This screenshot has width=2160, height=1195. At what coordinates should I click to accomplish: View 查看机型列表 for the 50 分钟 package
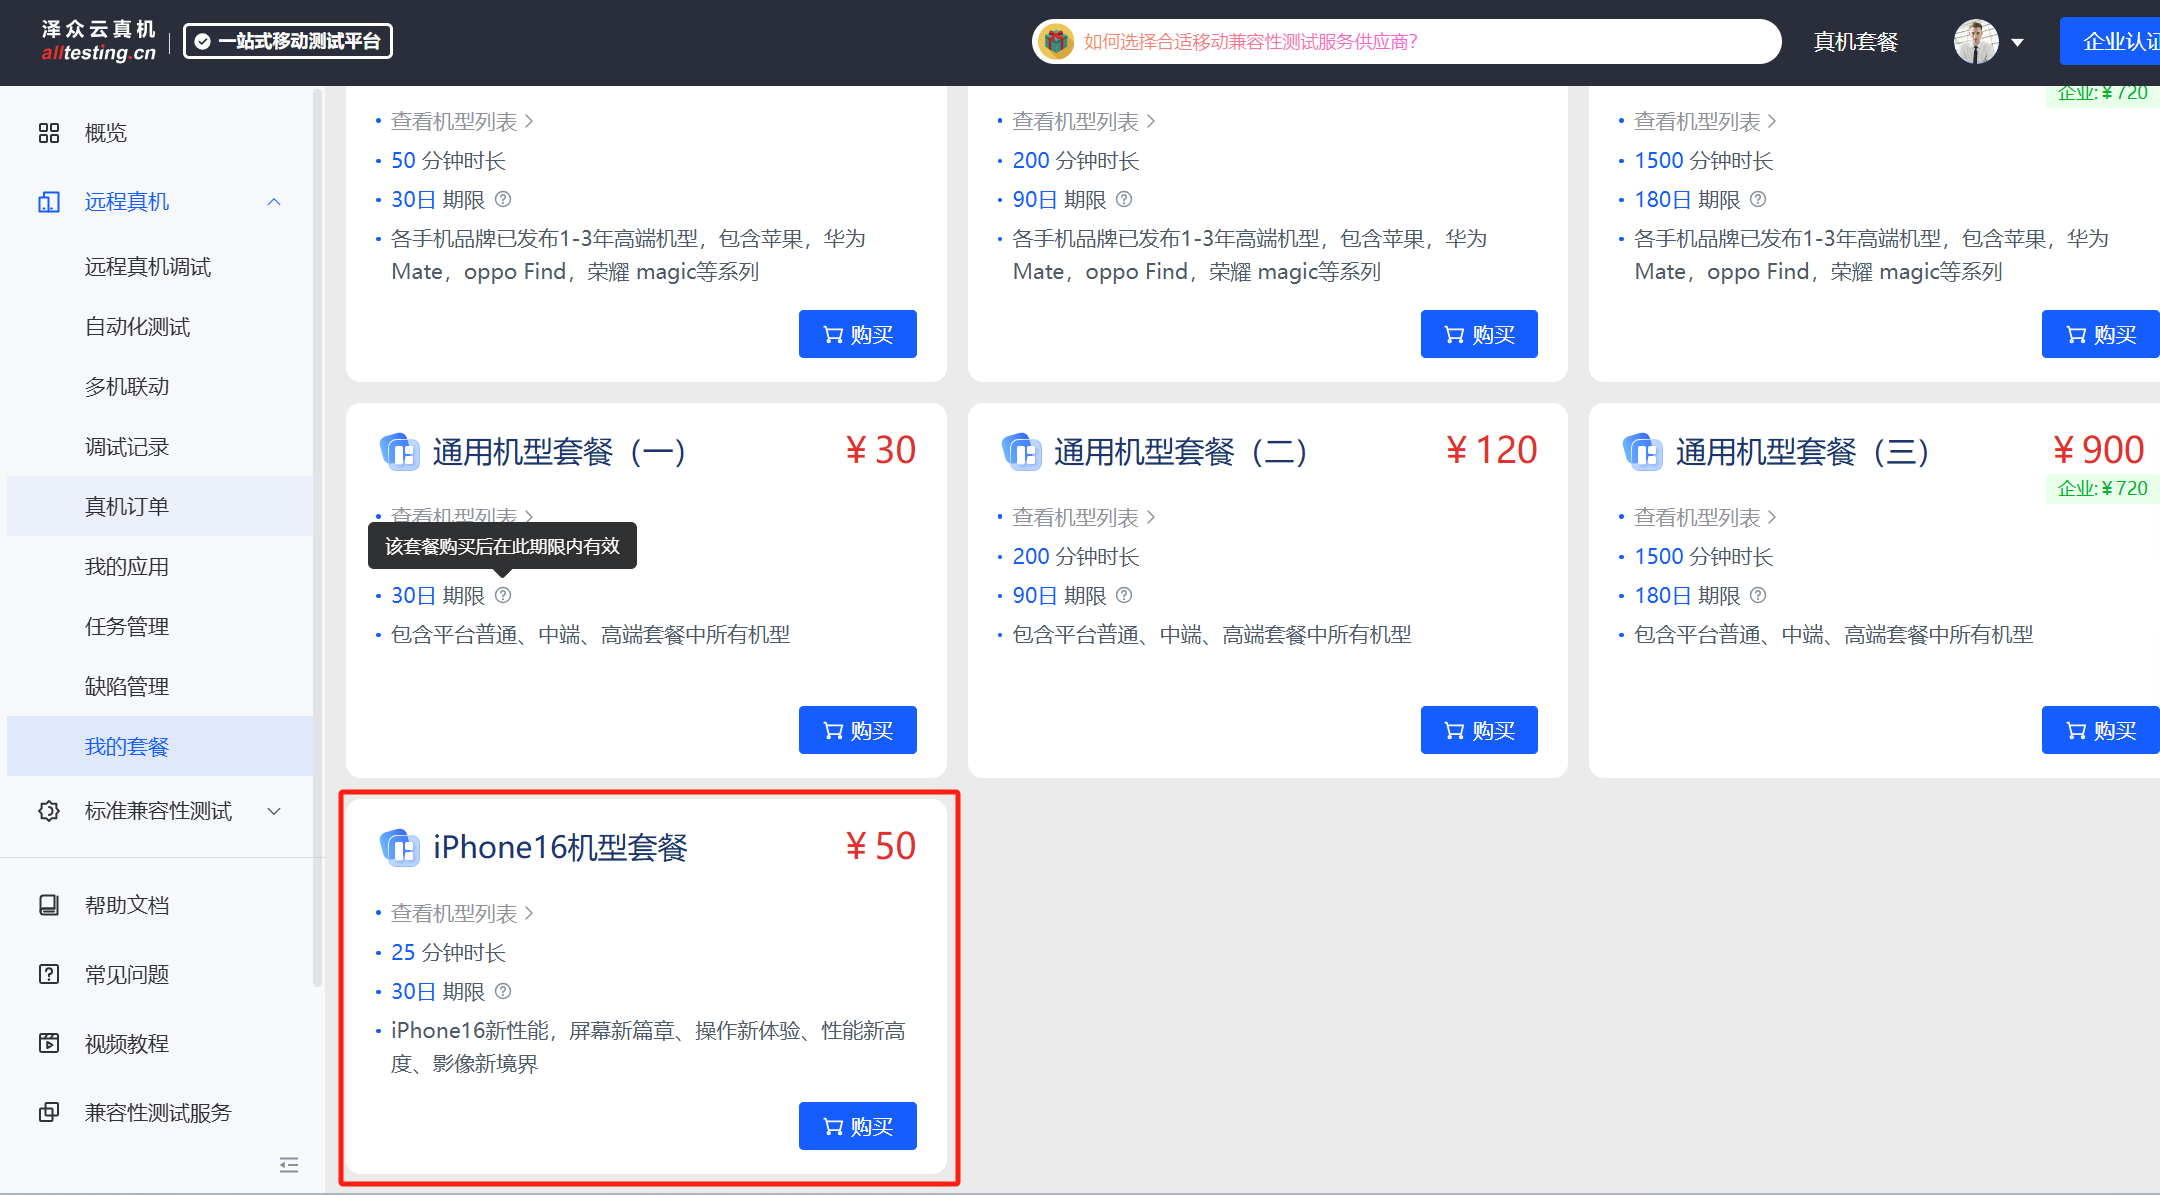click(x=462, y=121)
